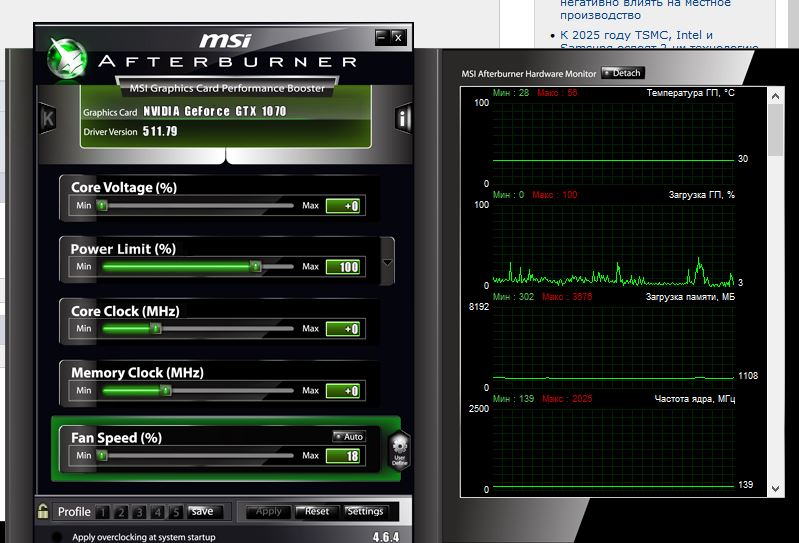Select profile slot 5
799x543 pixels.
click(176, 512)
